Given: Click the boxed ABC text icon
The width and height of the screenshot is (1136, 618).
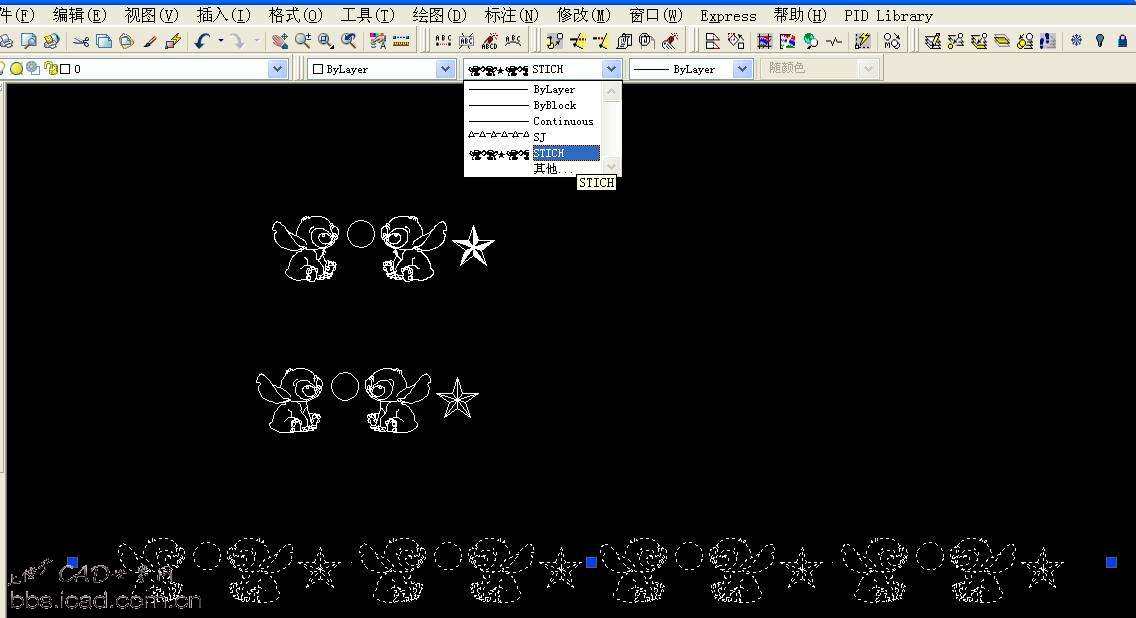Looking at the screenshot, I should (467, 41).
